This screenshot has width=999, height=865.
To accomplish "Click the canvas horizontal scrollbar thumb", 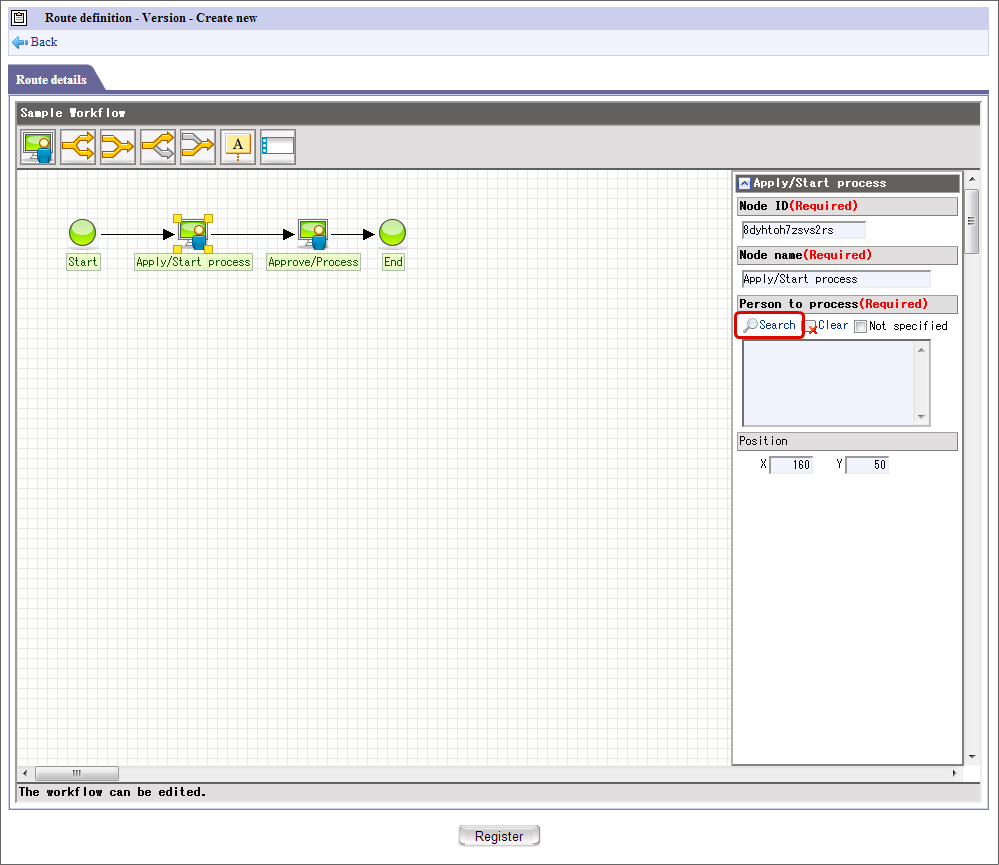I will pos(76,773).
